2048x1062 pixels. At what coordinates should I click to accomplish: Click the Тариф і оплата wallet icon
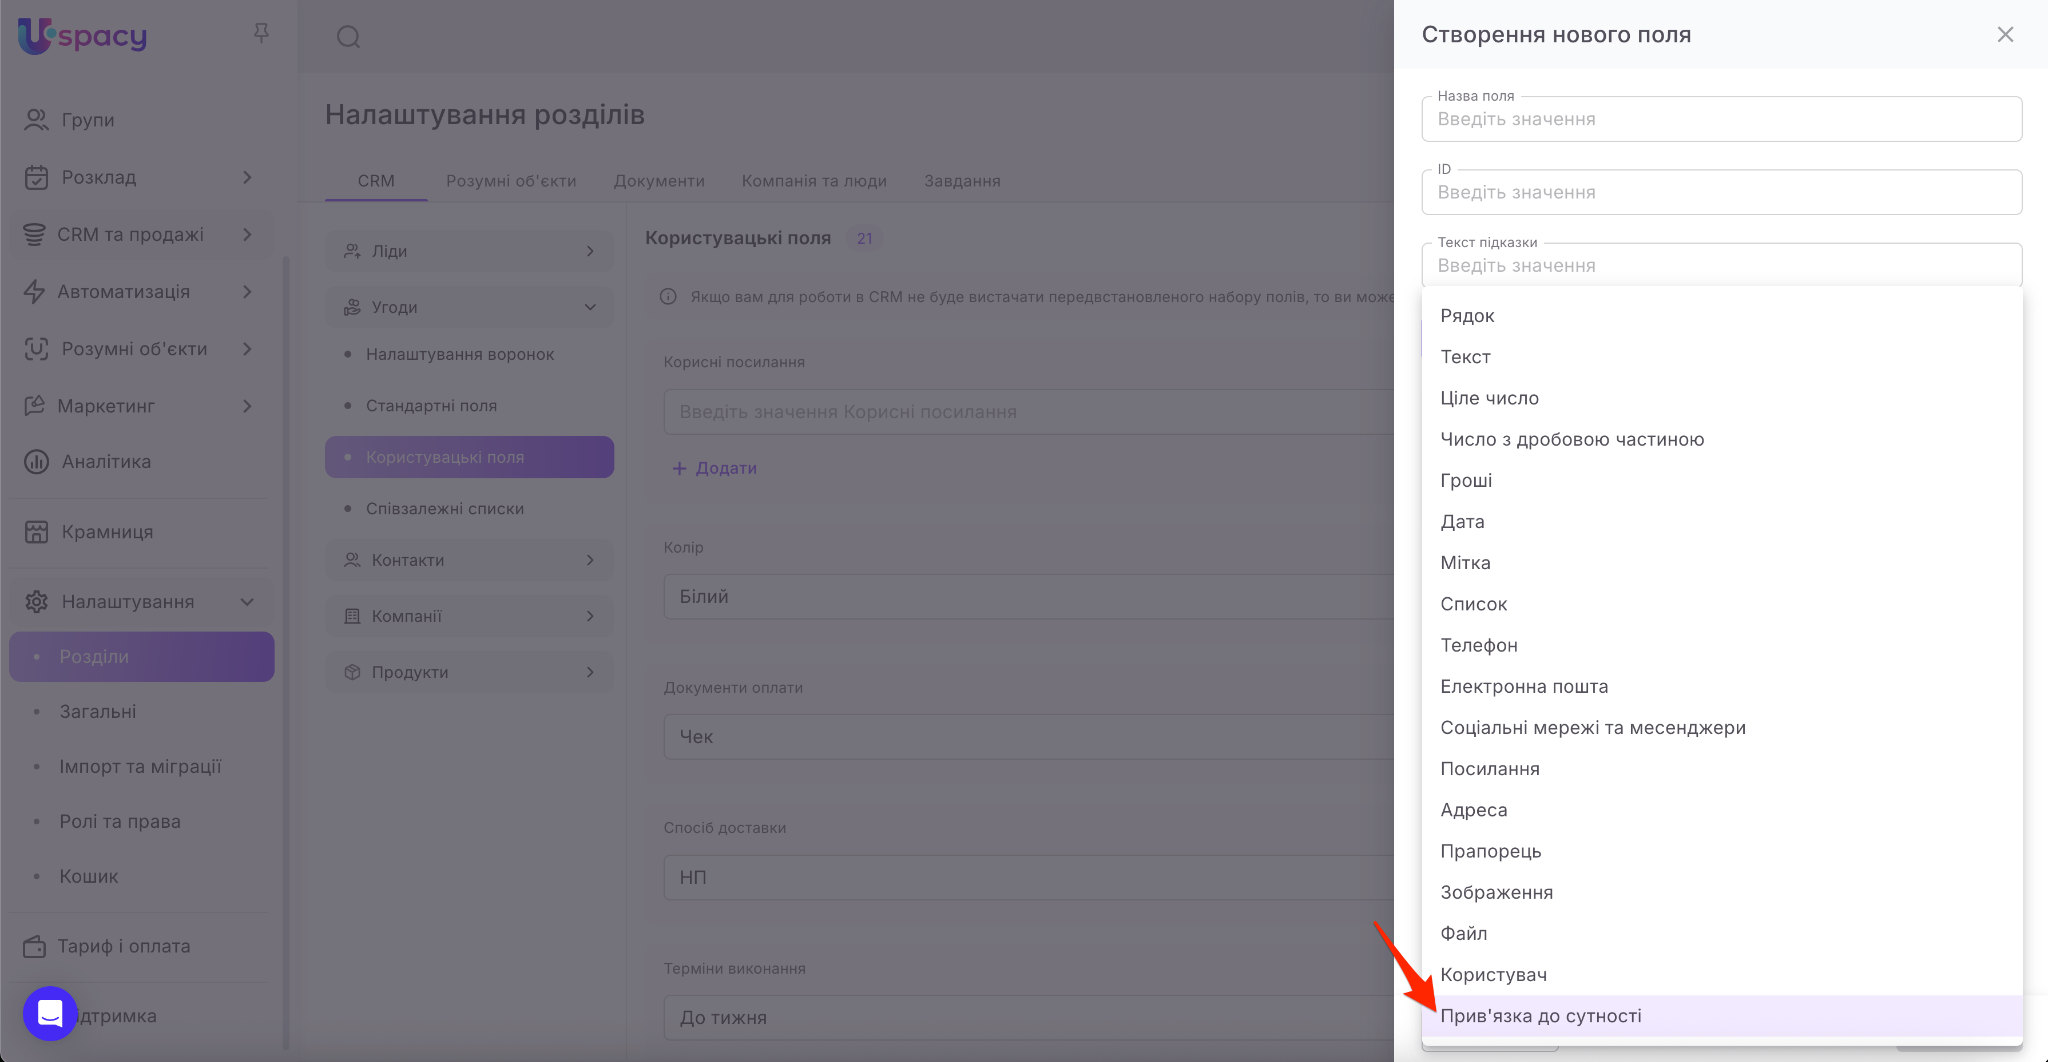(x=35, y=946)
